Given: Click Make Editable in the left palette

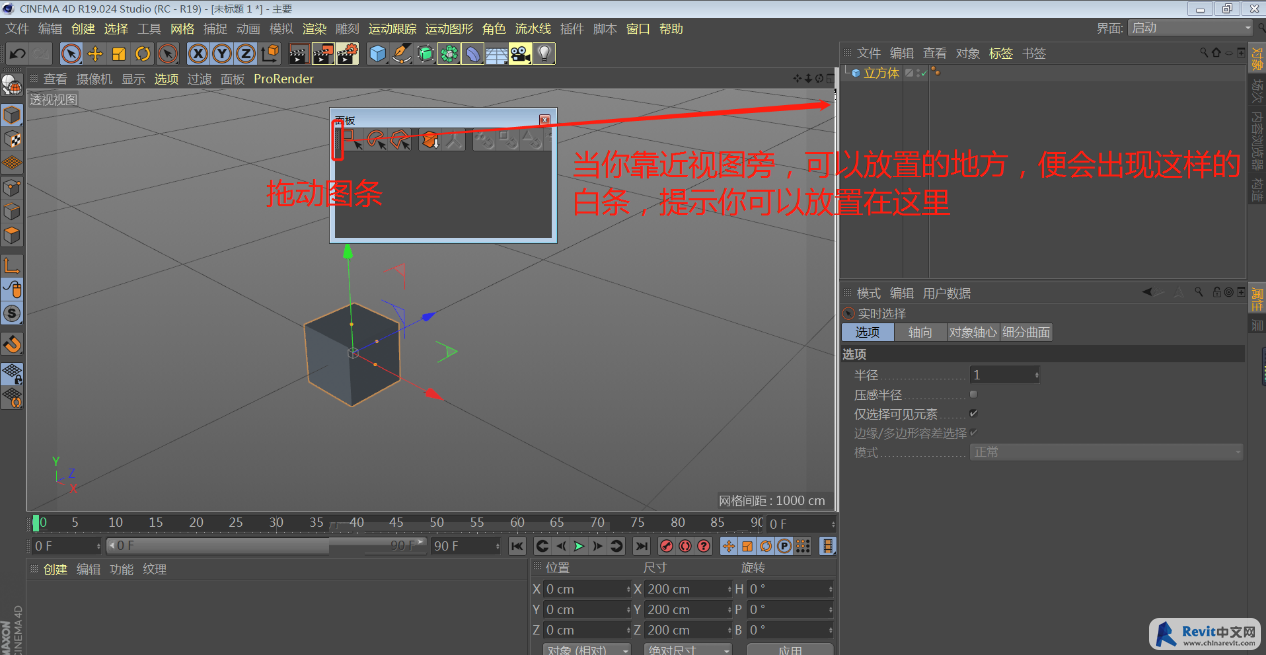Looking at the screenshot, I should [x=12, y=87].
